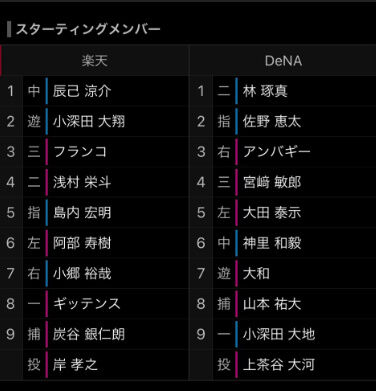Click the フランコ player name
Screen dimensions: 376x391
click(x=80, y=152)
